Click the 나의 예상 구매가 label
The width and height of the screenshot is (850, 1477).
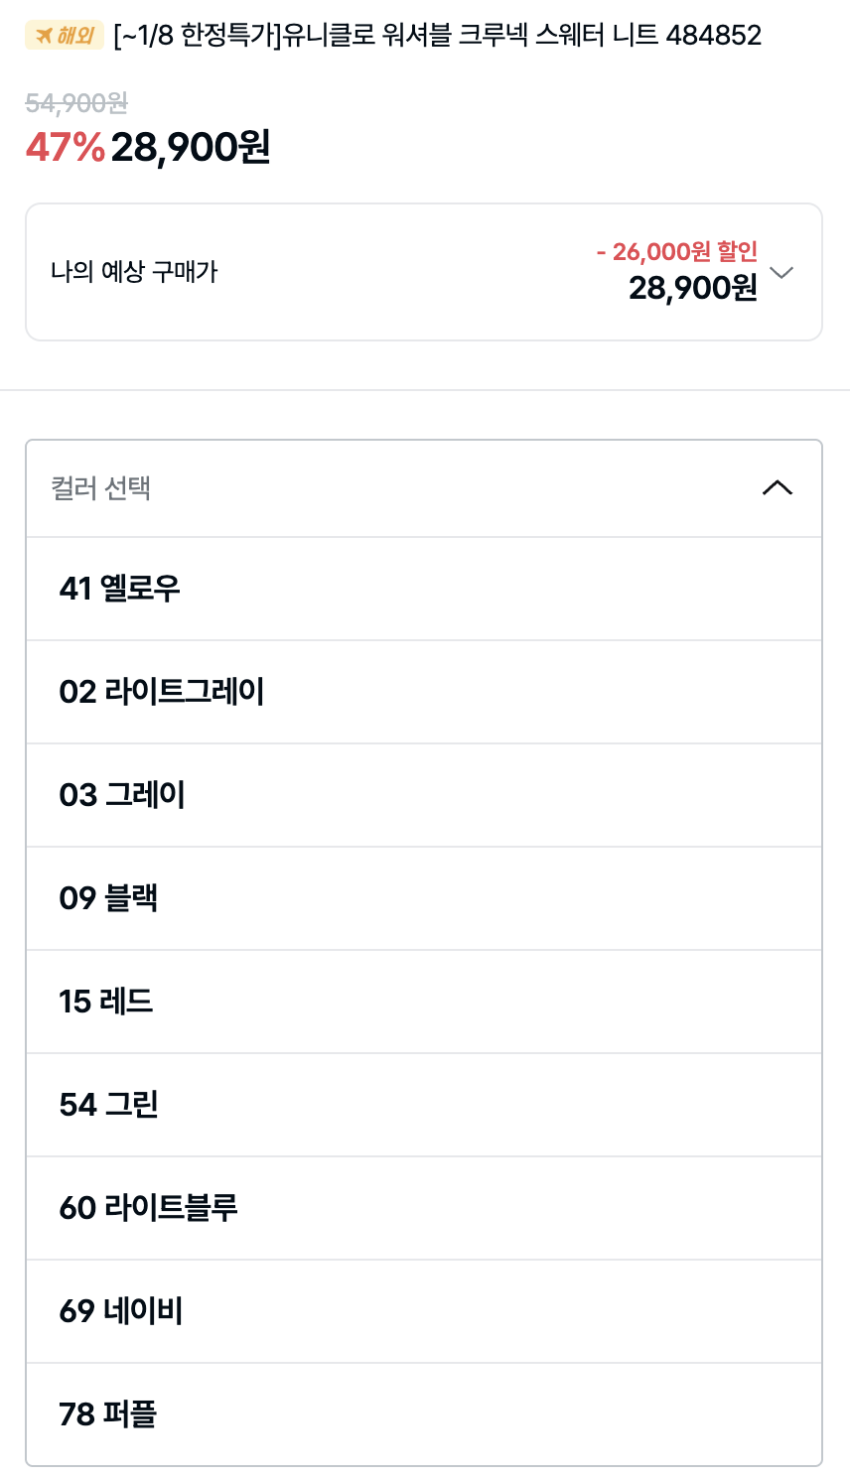click(x=134, y=272)
